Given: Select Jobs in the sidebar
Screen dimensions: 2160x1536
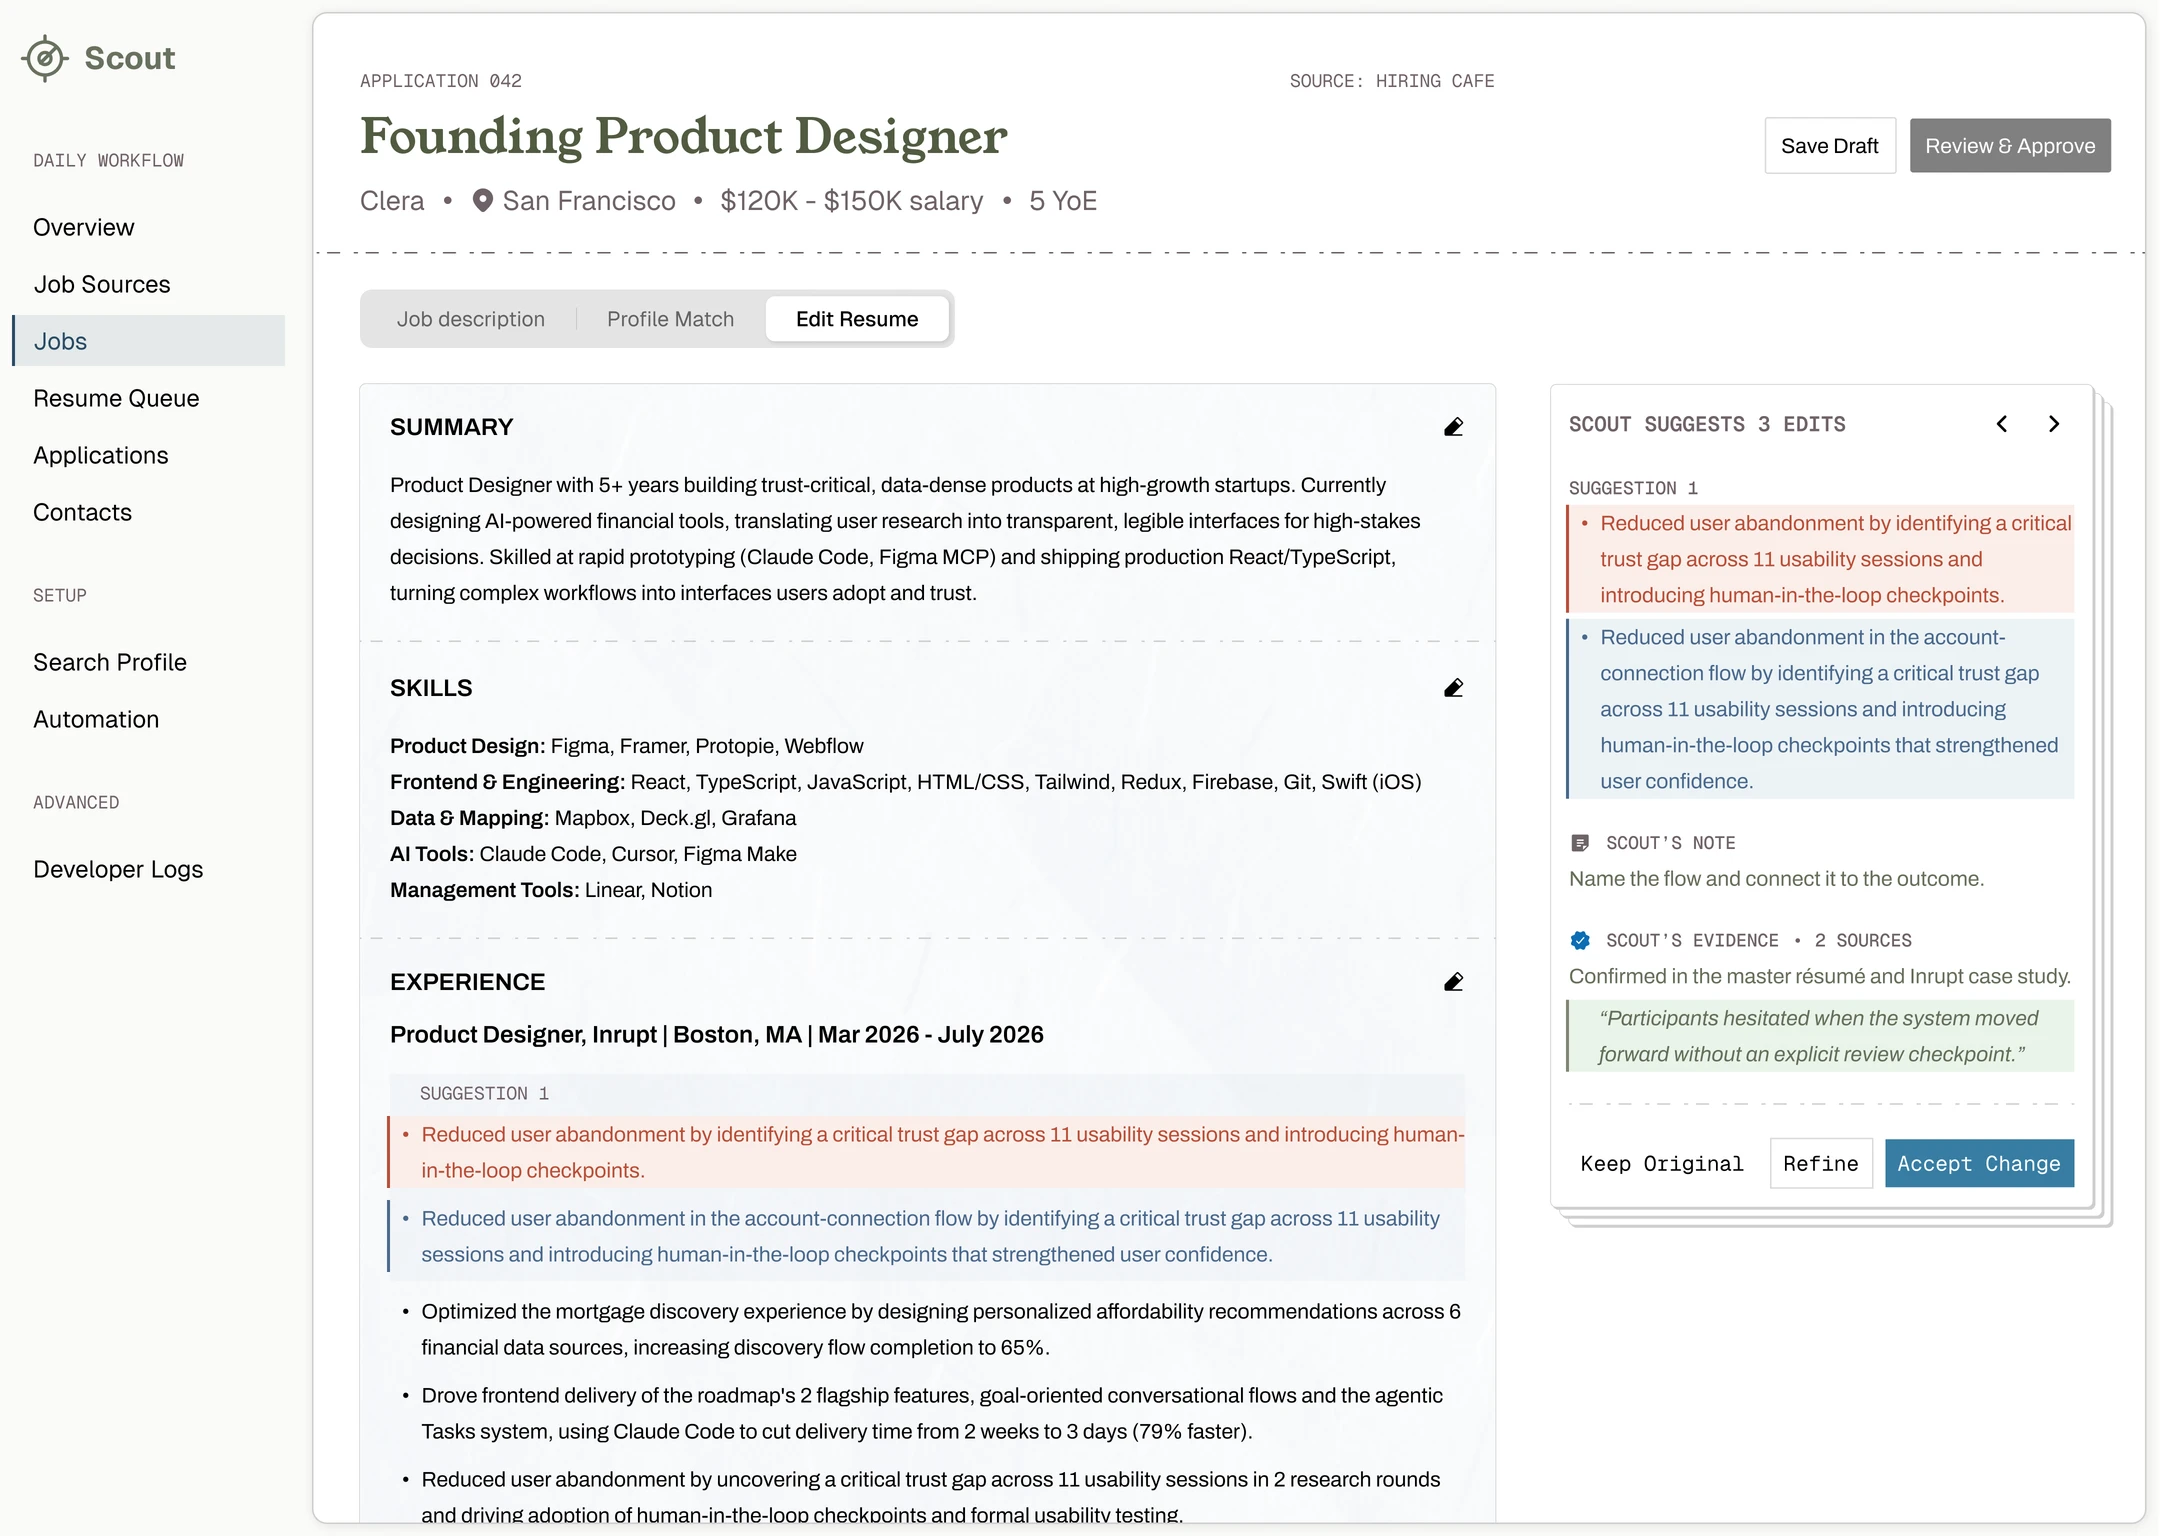Looking at the screenshot, I should pos(148,341).
